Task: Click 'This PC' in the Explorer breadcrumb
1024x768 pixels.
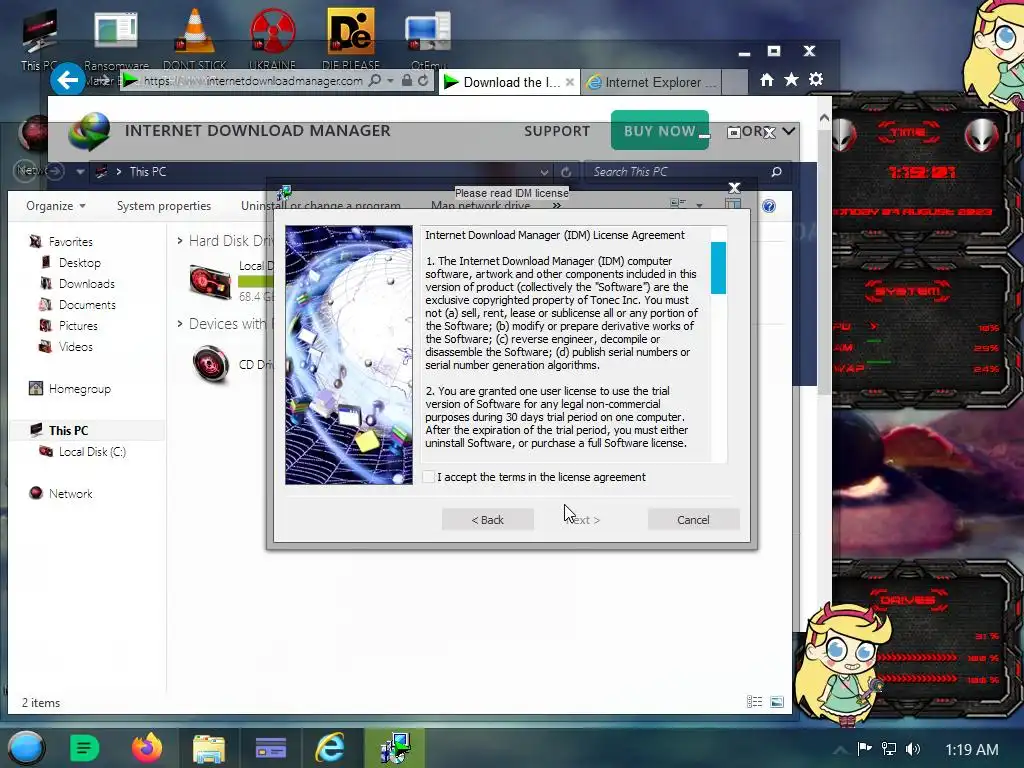Action: [148, 172]
